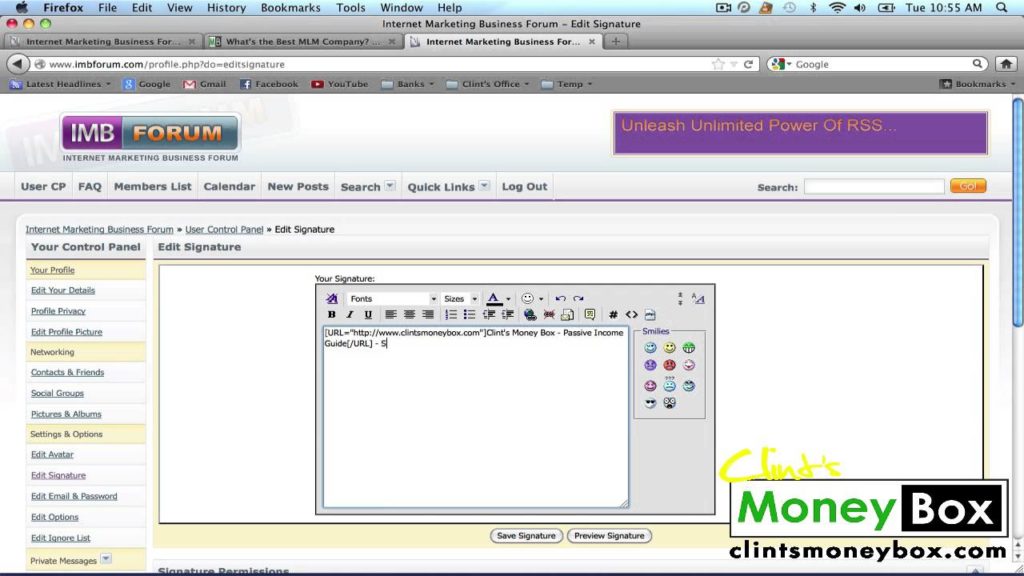Open the Fonts dropdown
This screenshot has height=576, width=1024.
tap(392, 298)
